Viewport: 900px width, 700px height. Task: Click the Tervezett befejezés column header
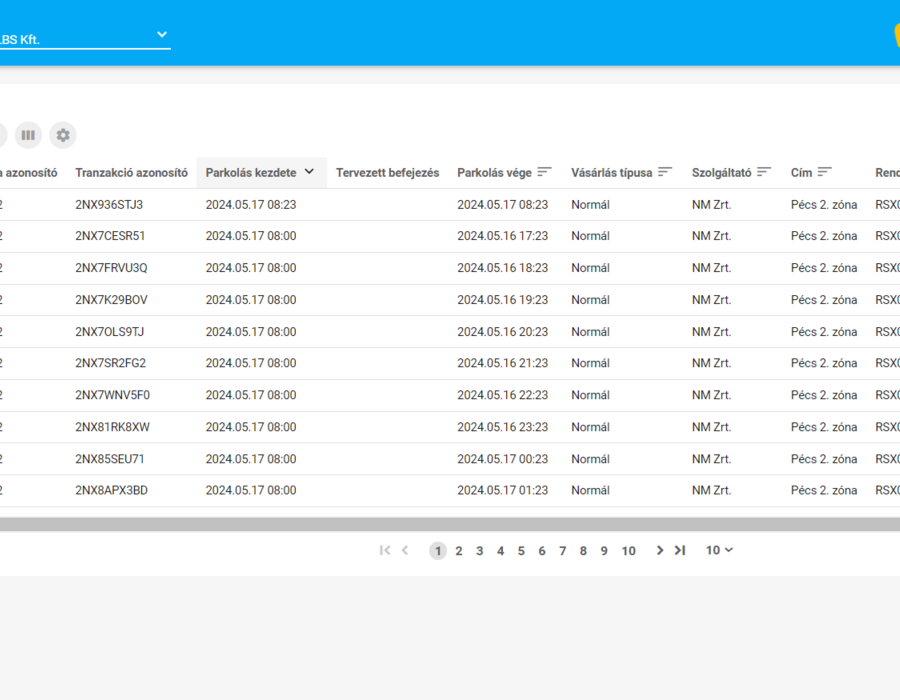tap(387, 173)
